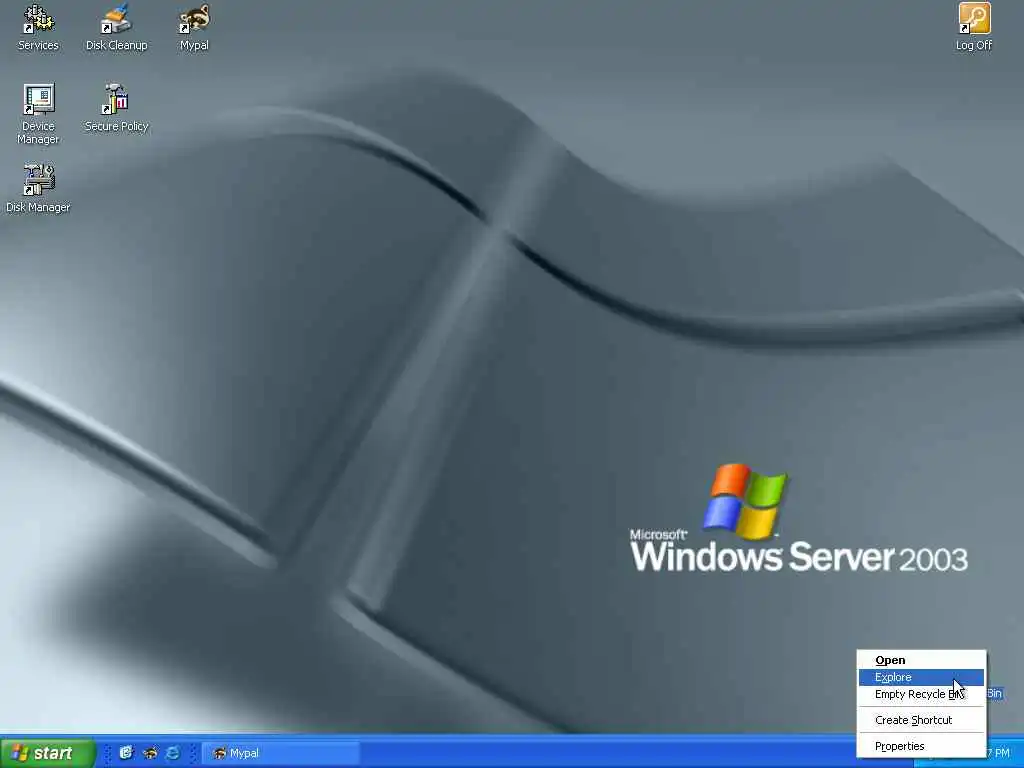Switch to the Mypal taskbar button

tap(280, 753)
